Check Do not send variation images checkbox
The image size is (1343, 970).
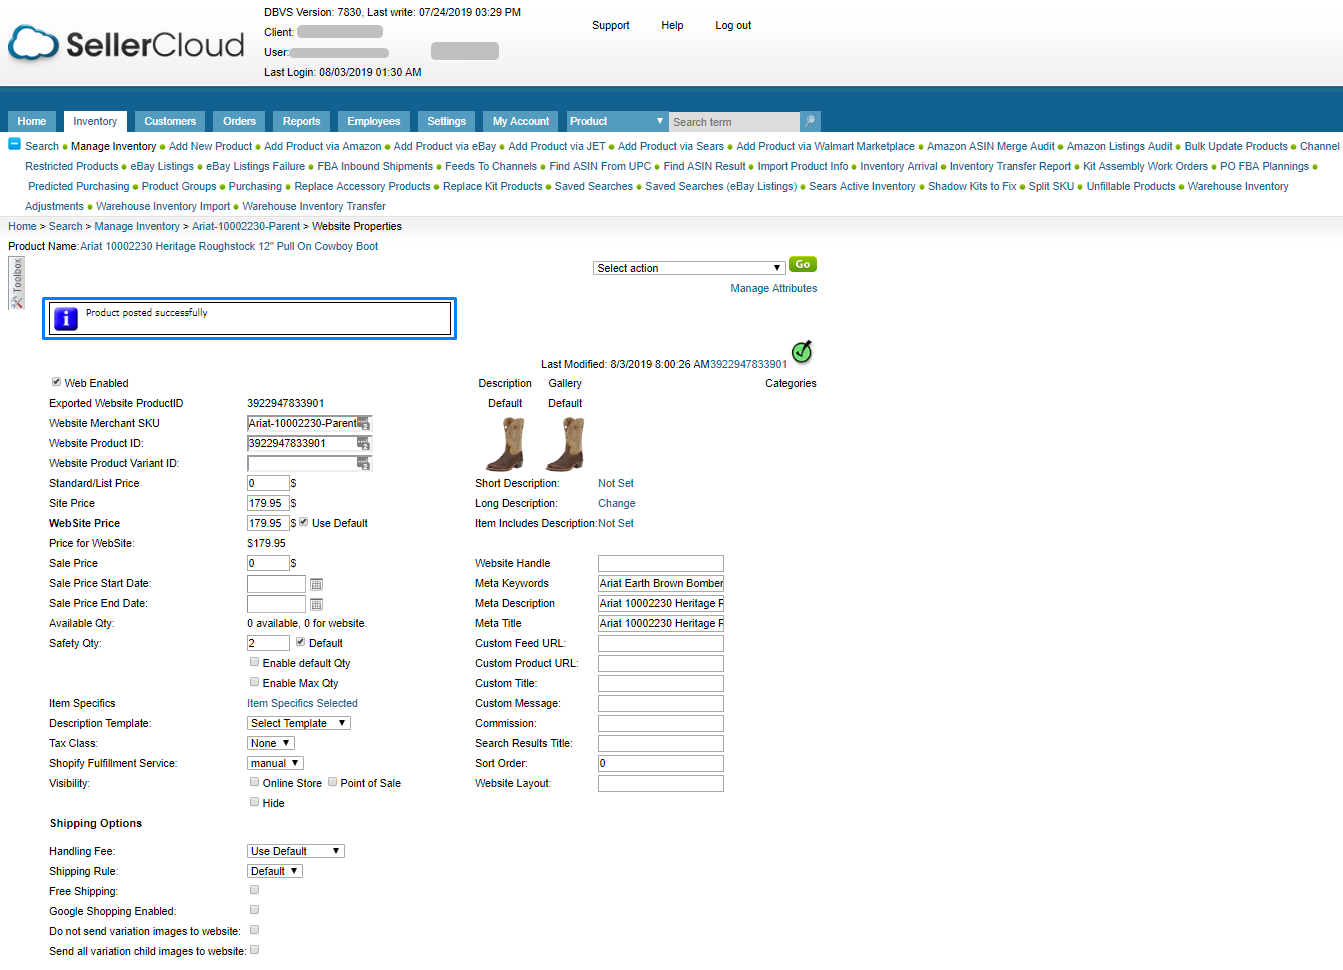(254, 930)
